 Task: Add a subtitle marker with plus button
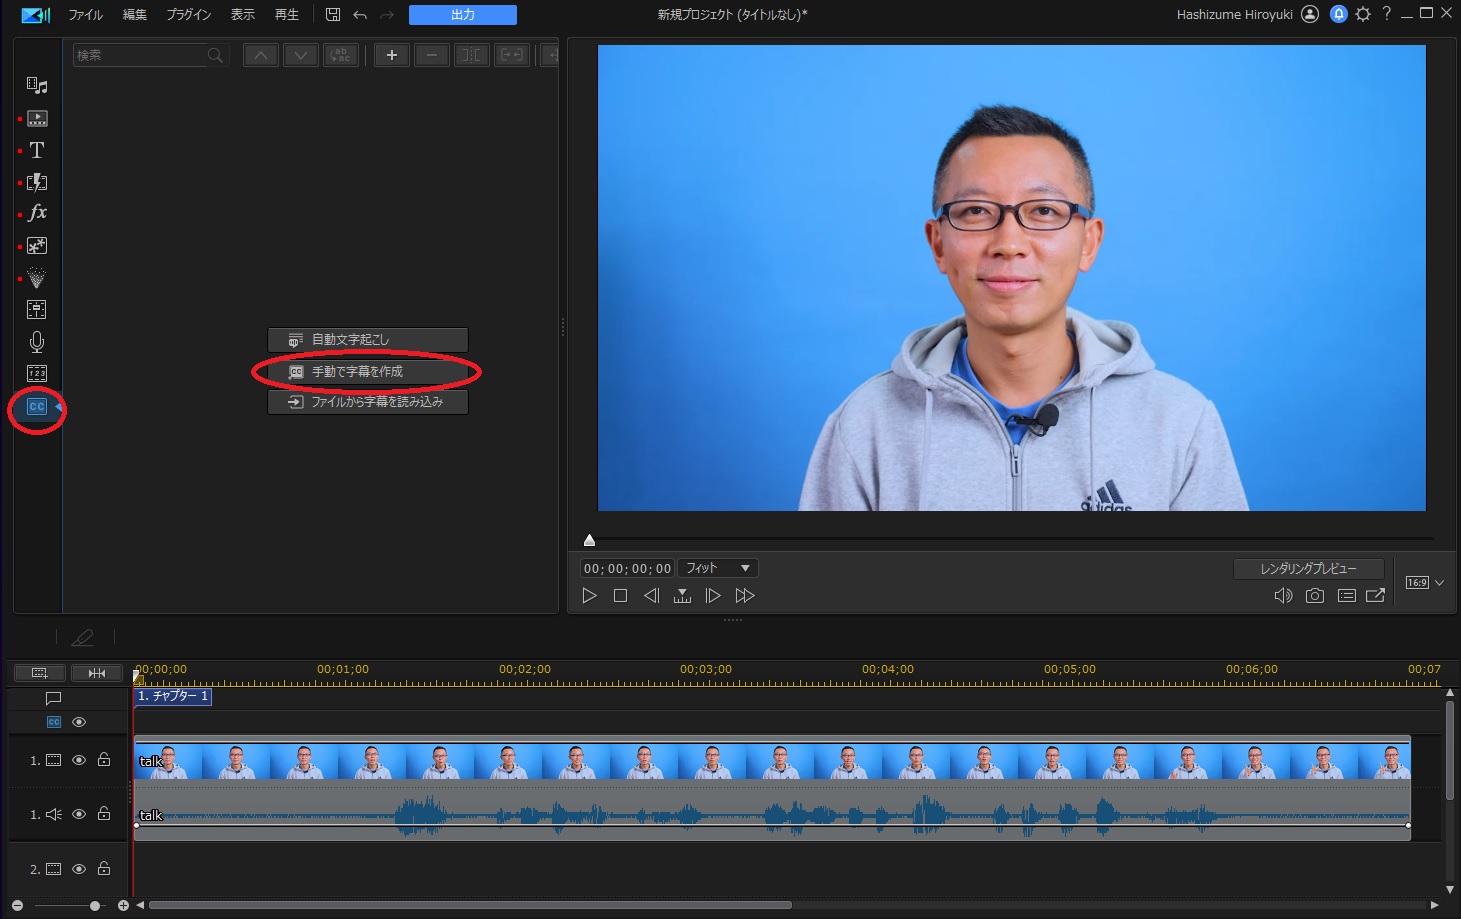[x=392, y=55]
